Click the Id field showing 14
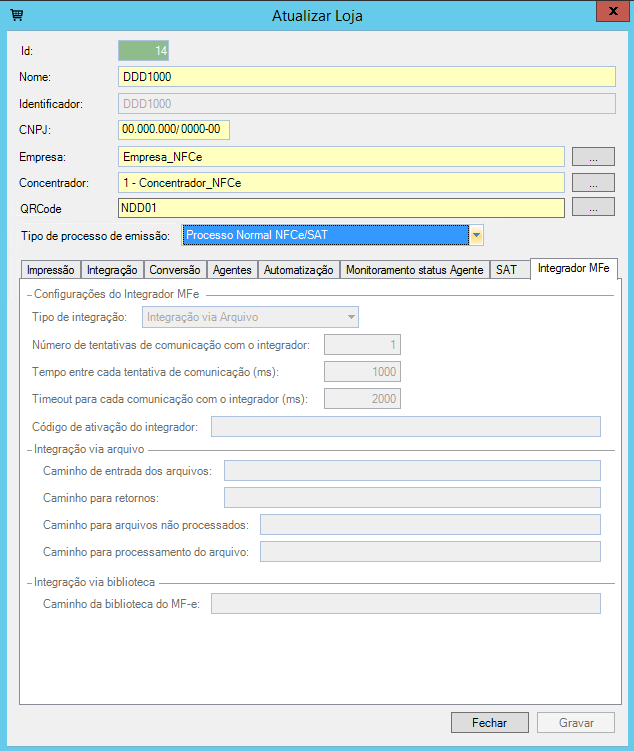The width and height of the screenshot is (634, 751). coord(144,51)
